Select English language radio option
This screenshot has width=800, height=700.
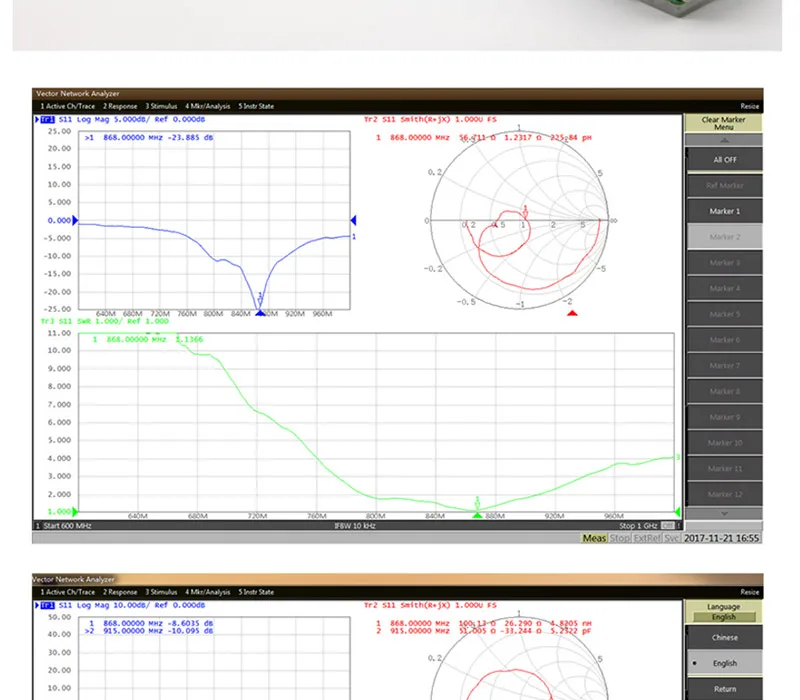coord(724,663)
